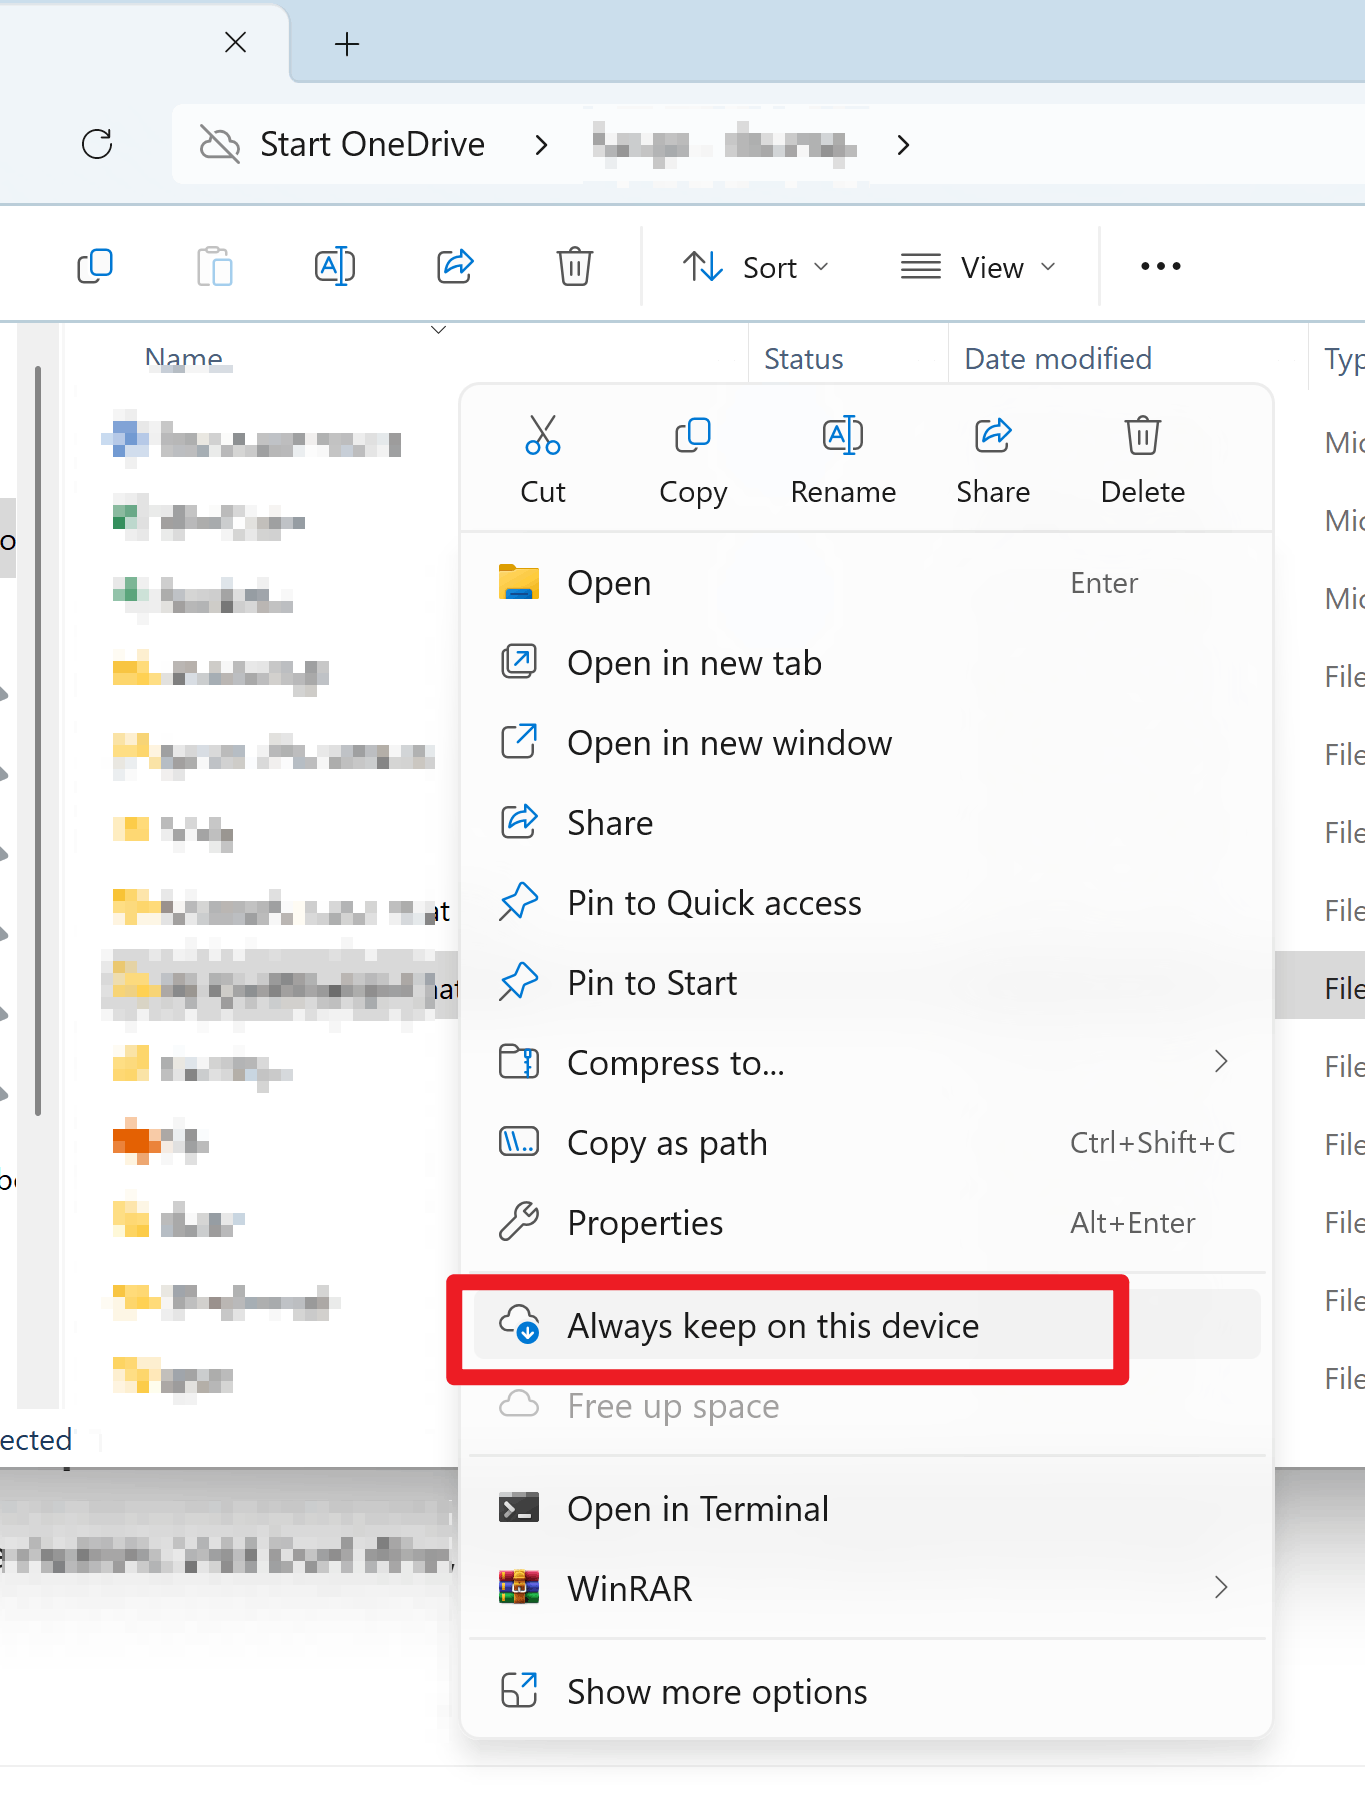Click chevron after Start OneDrive breadcrumb
1365x1803 pixels.
pyautogui.click(x=542, y=145)
